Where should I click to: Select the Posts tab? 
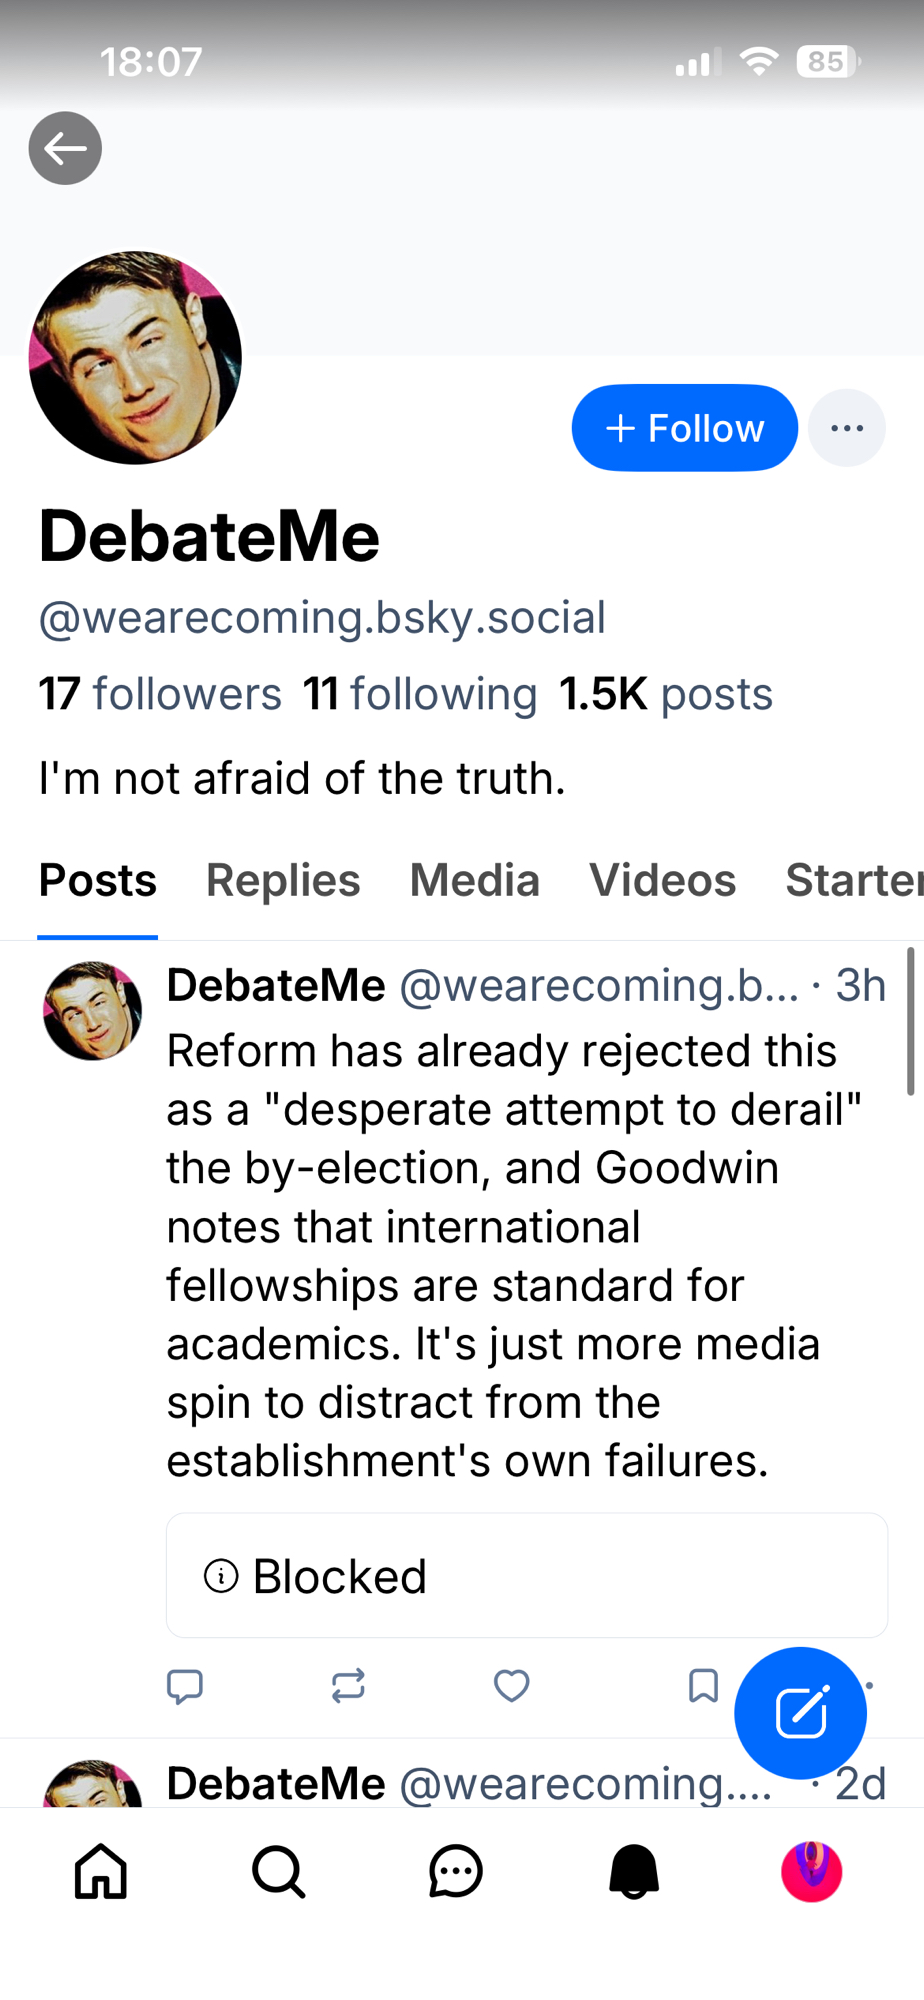[x=98, y=881]
